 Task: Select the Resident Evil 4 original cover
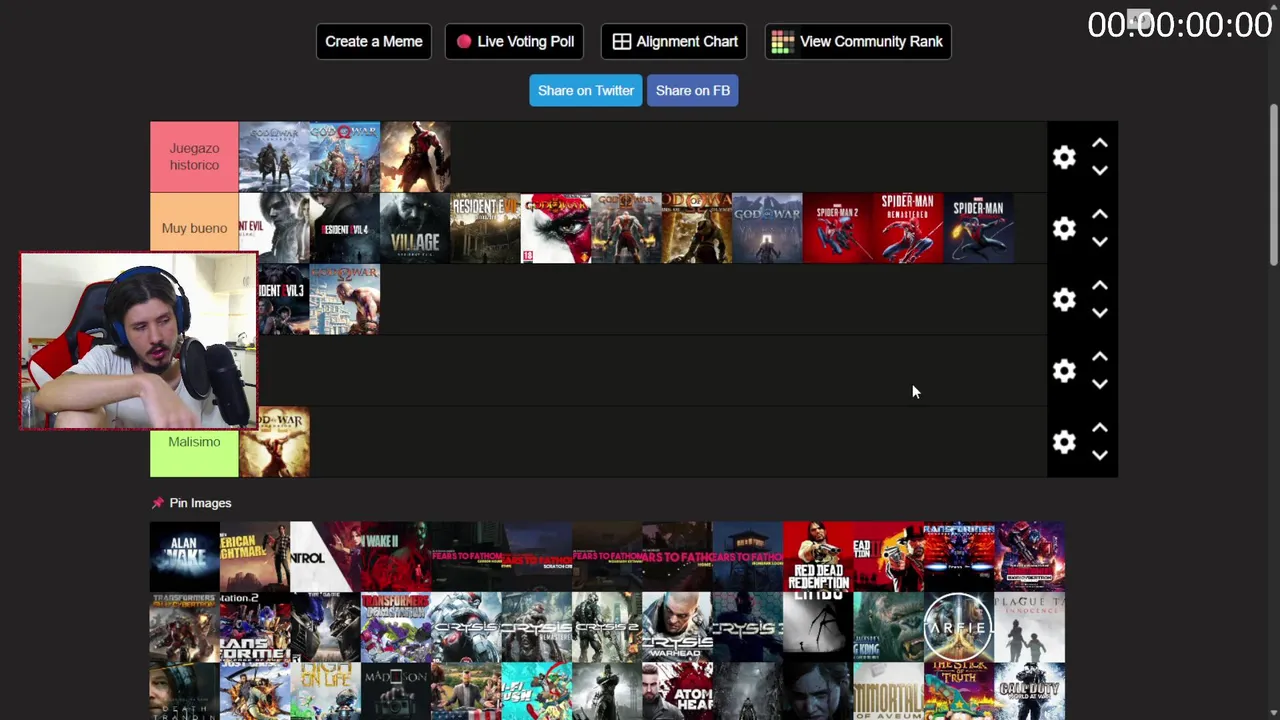pyautogui.click(x=345, y=228)
